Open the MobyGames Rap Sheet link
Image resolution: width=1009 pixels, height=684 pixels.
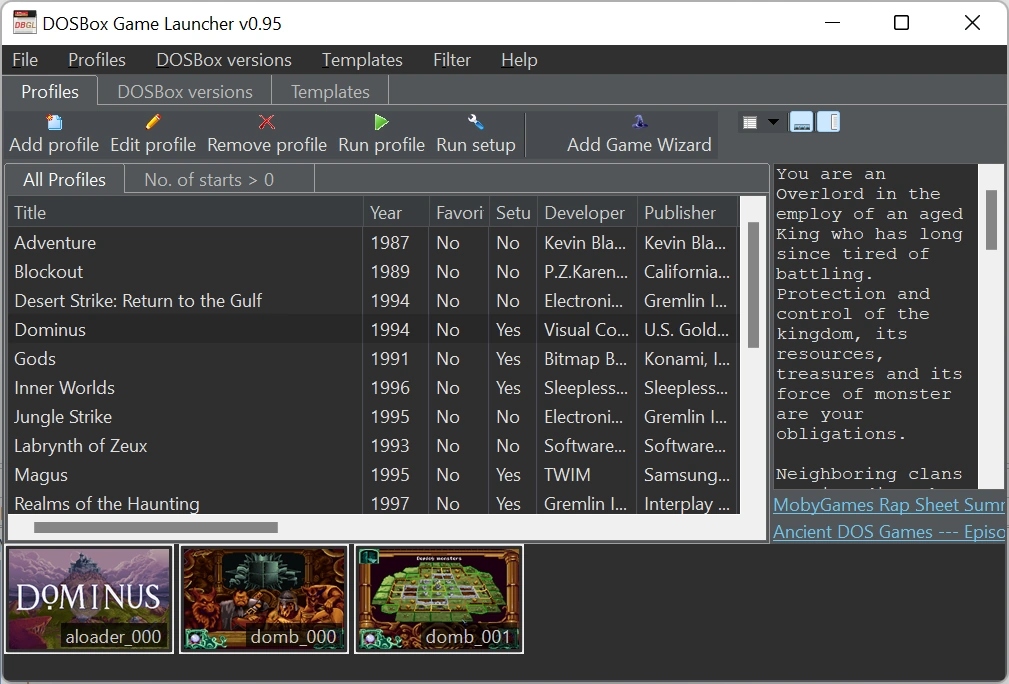[889, 505]
